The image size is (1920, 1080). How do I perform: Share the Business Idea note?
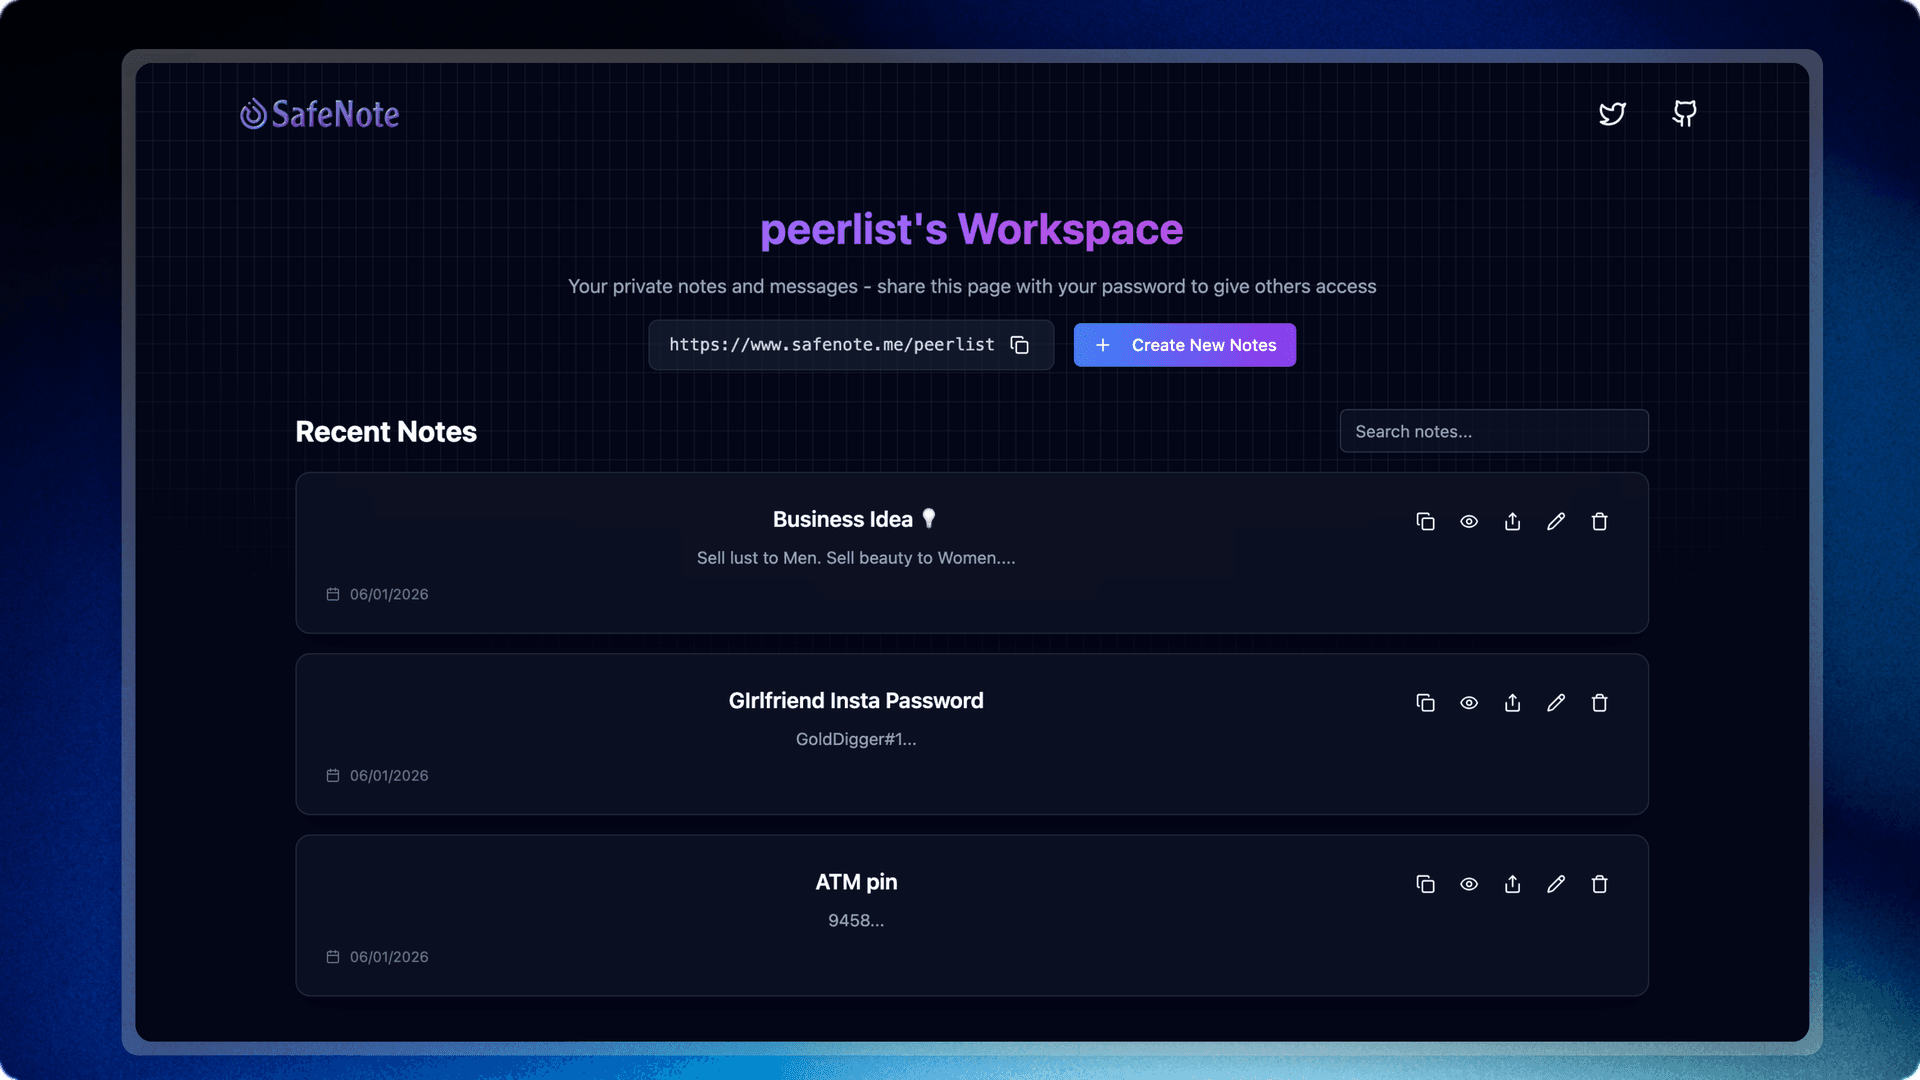(x=1512, y=521)
